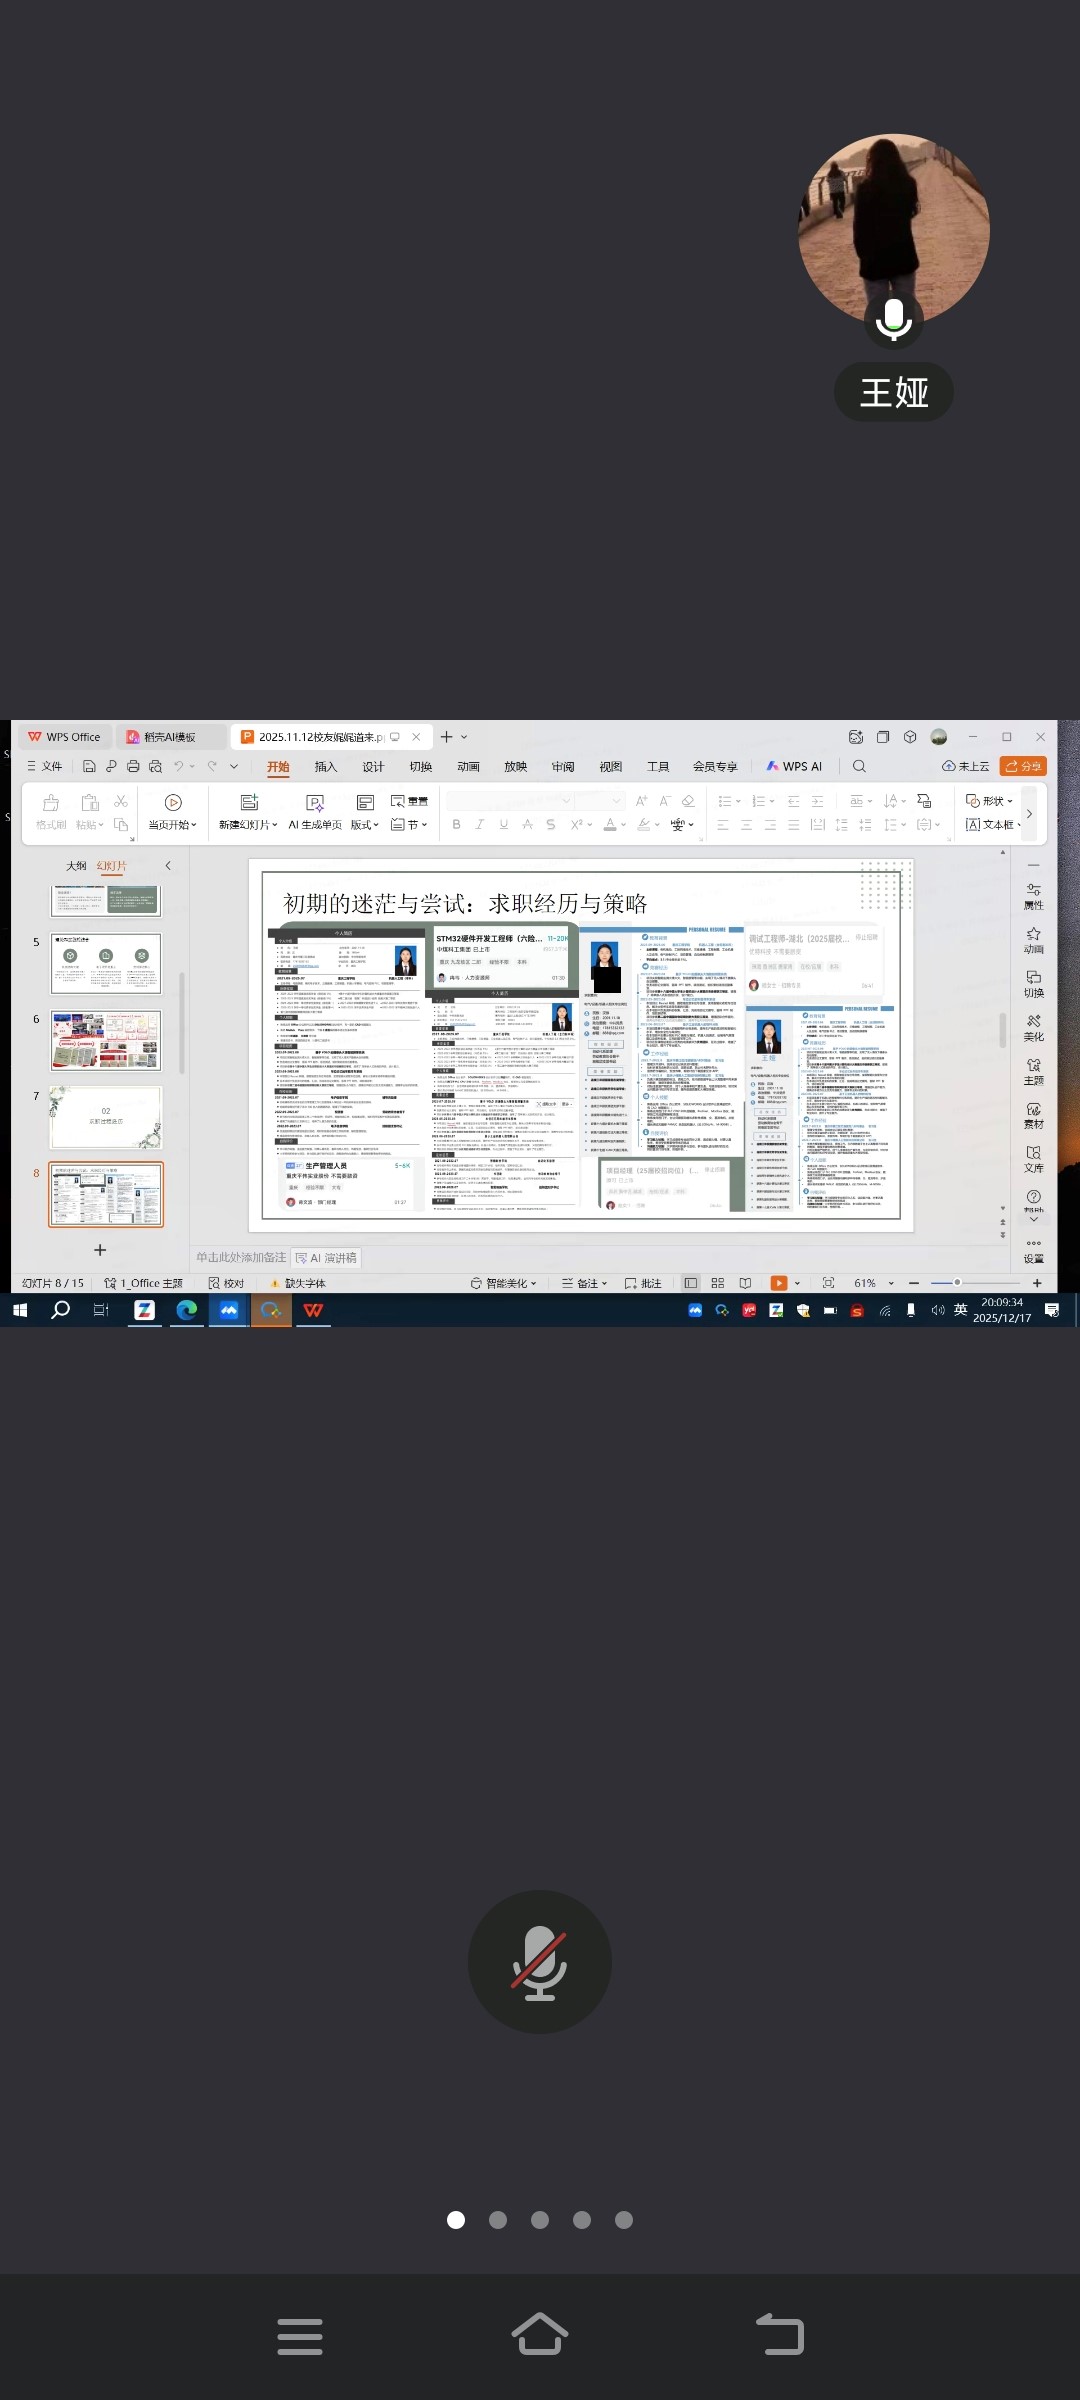Open the 设计 ribbon tab

click(x=373, y=767)
